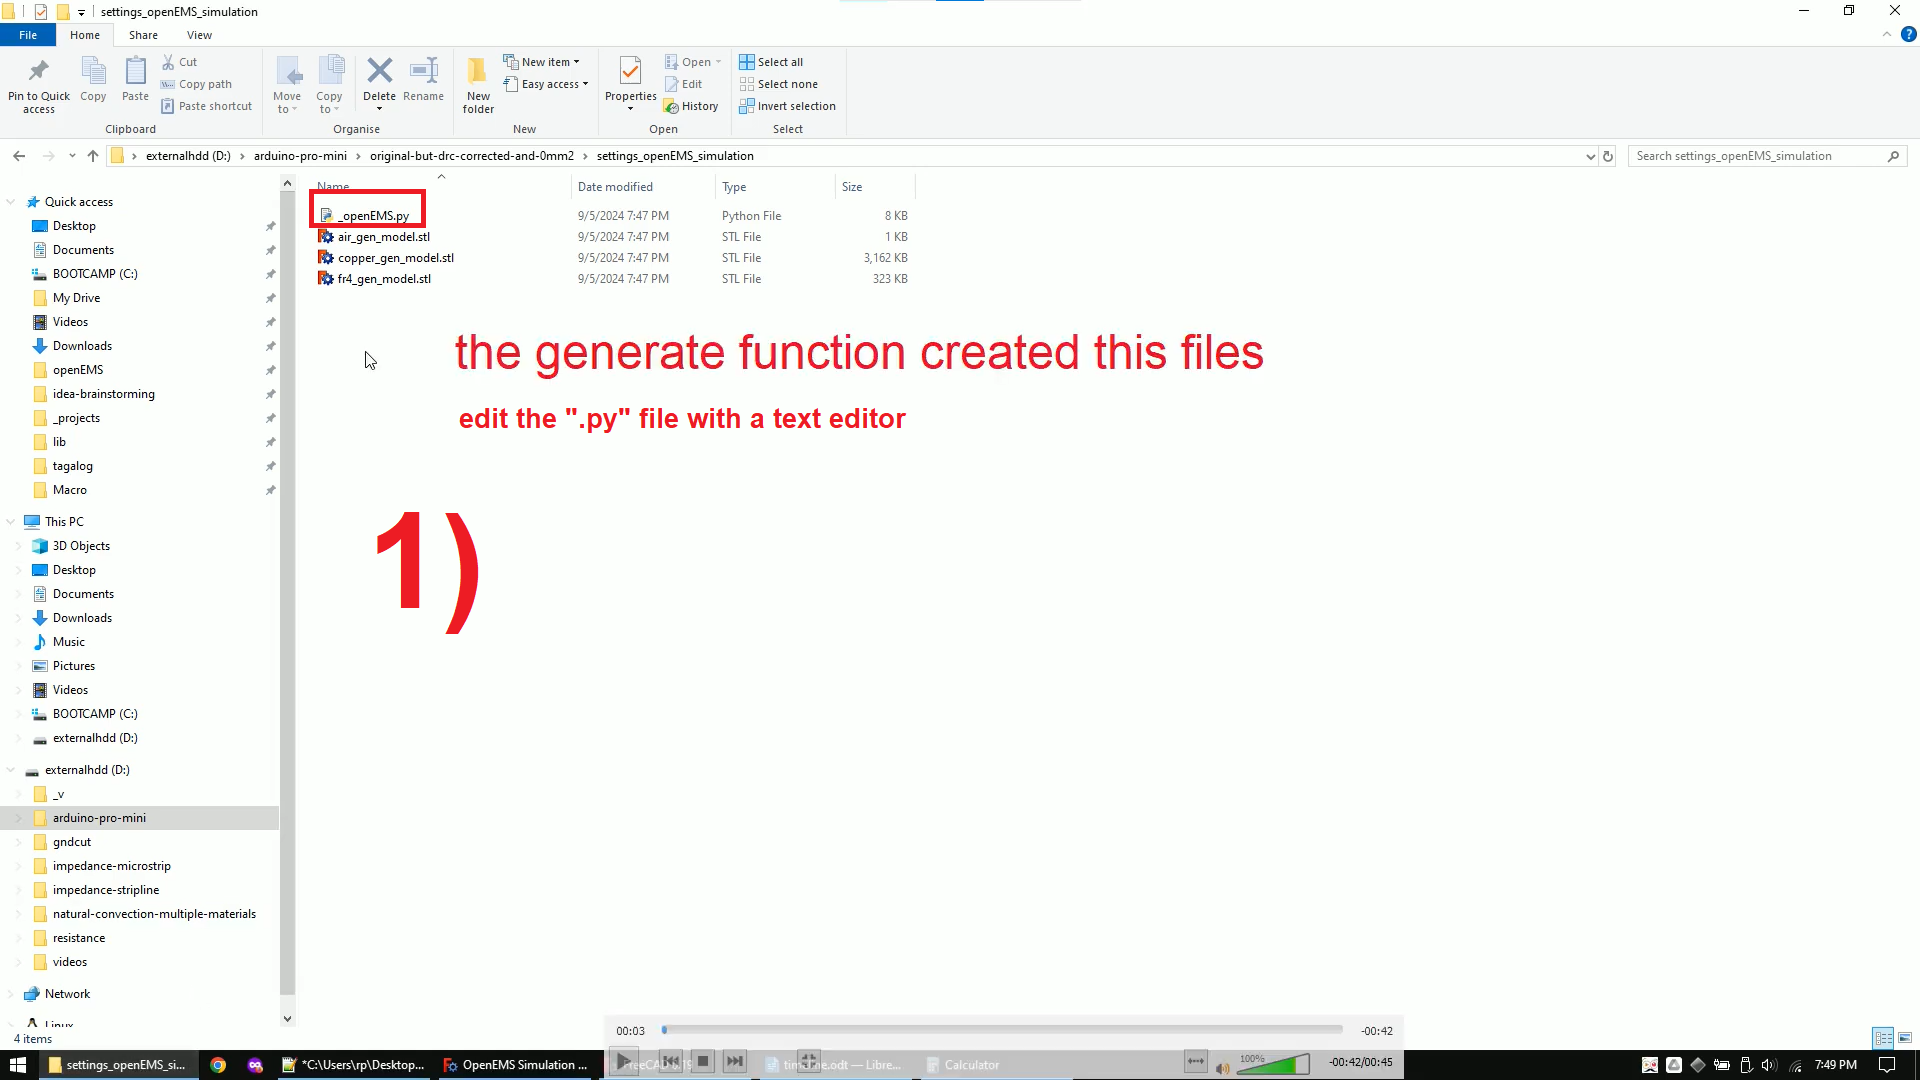Switch to Details view layout icon

[x=1883, y=1038]
